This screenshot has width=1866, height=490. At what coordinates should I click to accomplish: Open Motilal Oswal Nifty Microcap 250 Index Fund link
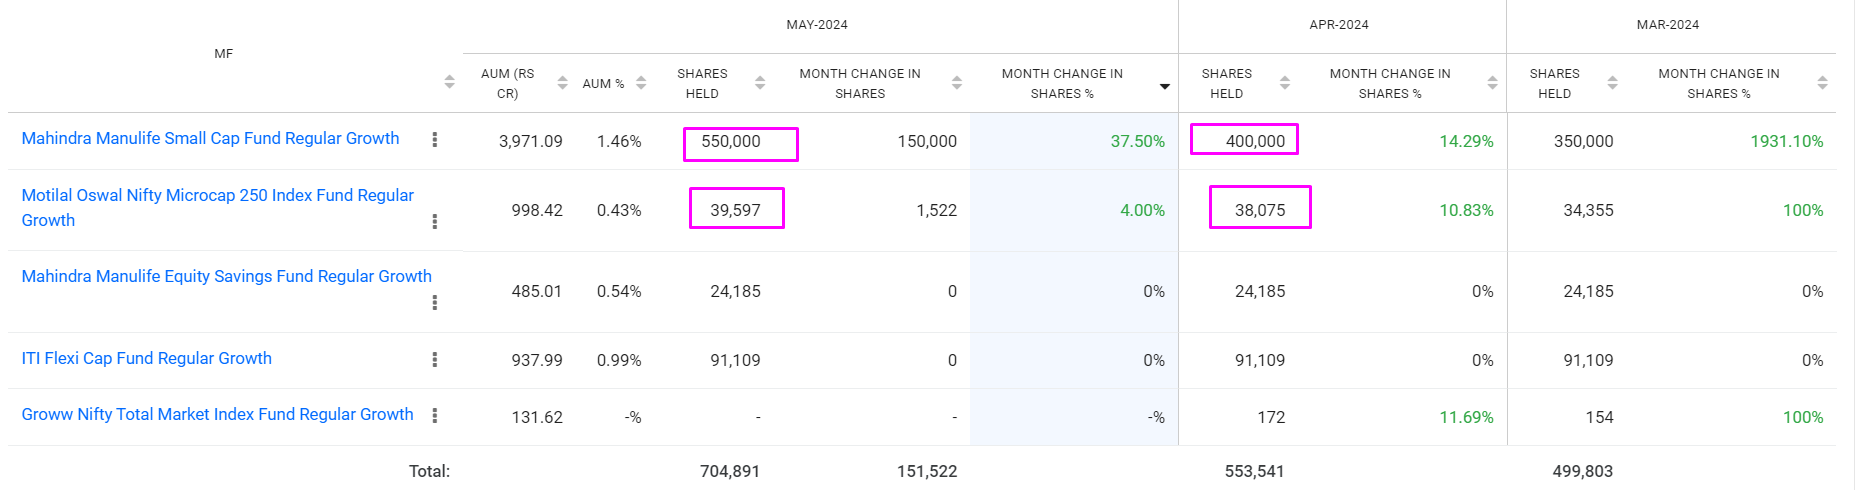(x=217, y=196)
